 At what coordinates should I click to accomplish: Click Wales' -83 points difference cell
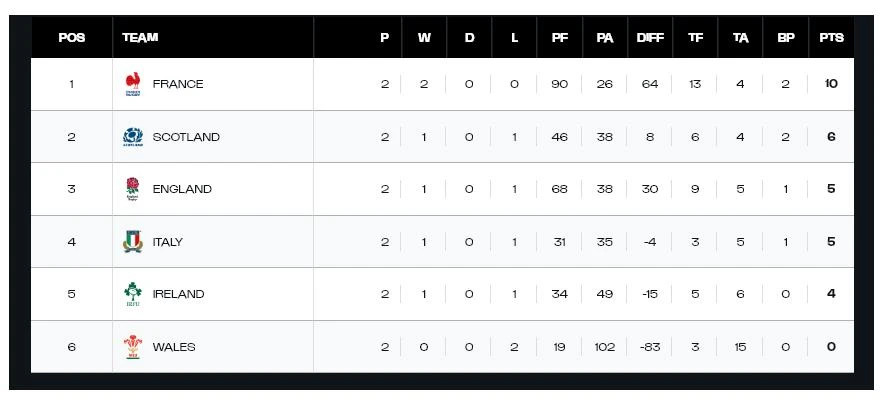(x=650, y=347)
